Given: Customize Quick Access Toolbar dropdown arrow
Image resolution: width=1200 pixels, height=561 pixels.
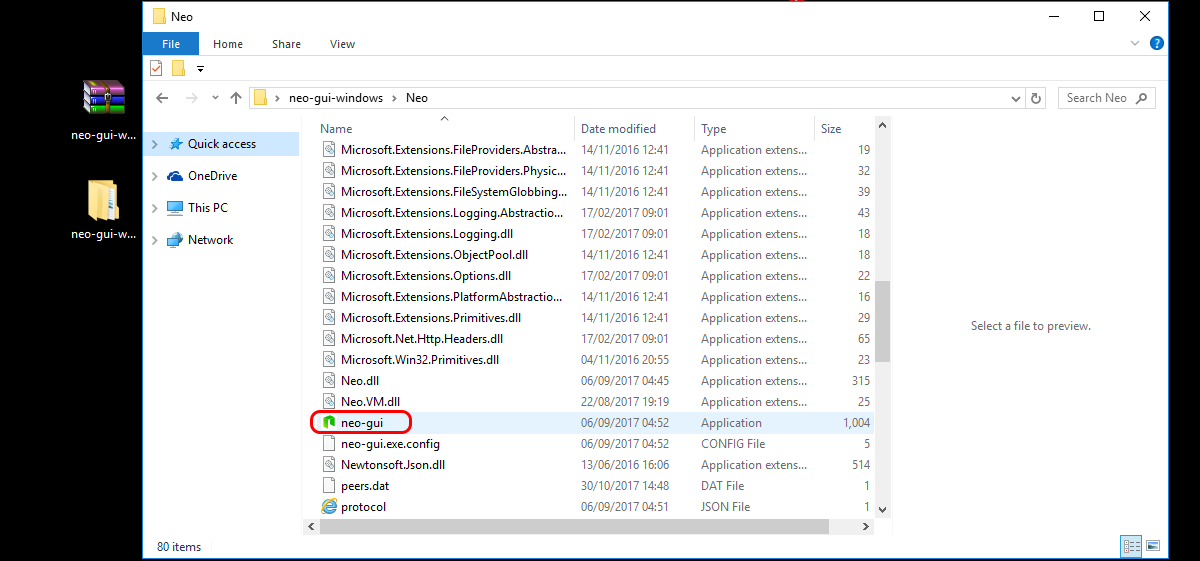Looking at the screenshot, I should click(x=200, y=69).
